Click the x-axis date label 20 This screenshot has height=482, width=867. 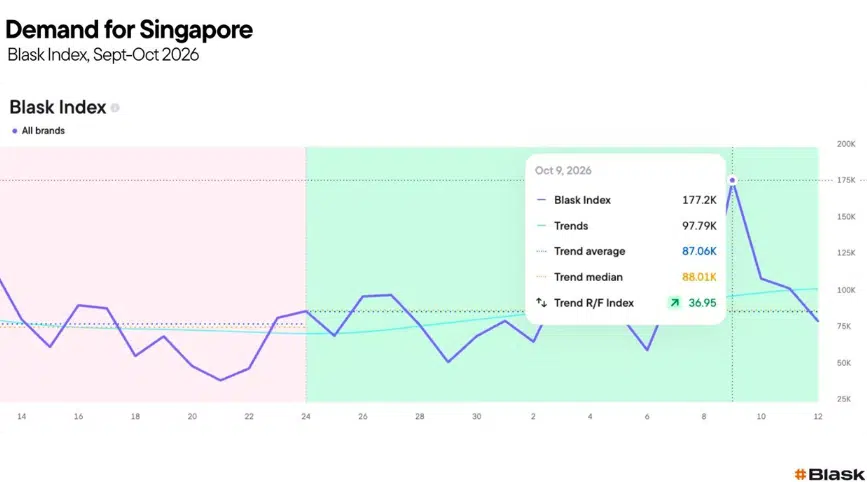coord(192,416)
